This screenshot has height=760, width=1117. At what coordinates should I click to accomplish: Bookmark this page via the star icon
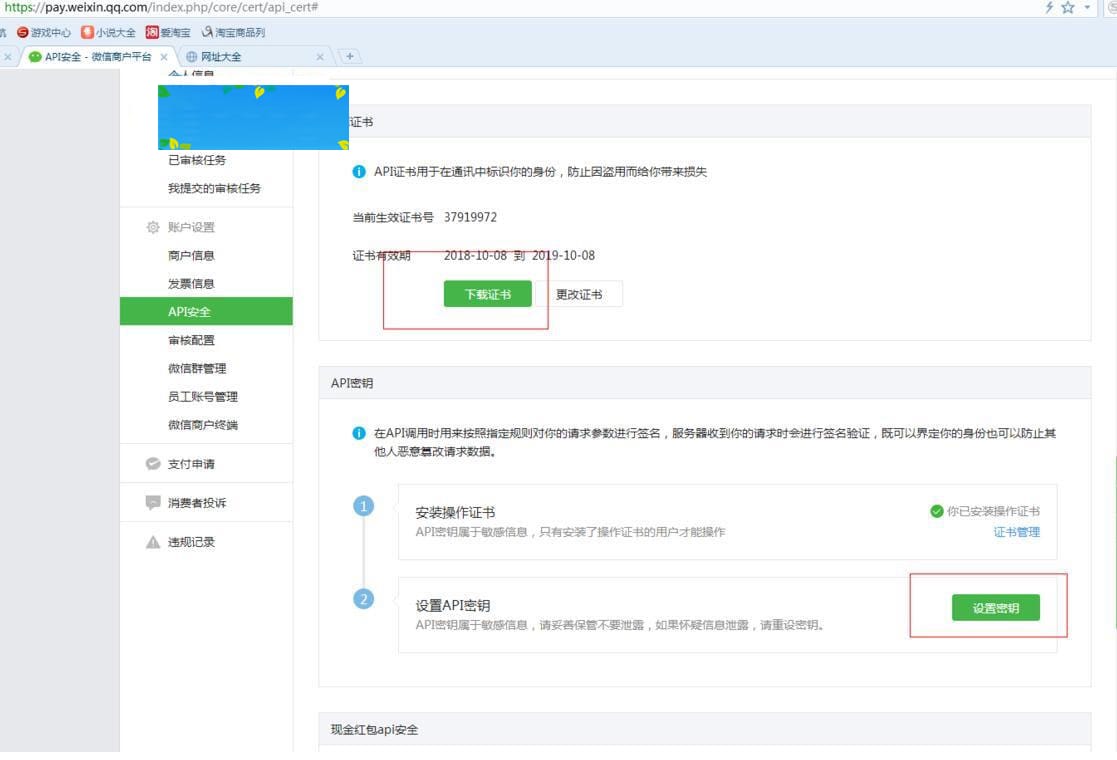tap(1068, 8)
